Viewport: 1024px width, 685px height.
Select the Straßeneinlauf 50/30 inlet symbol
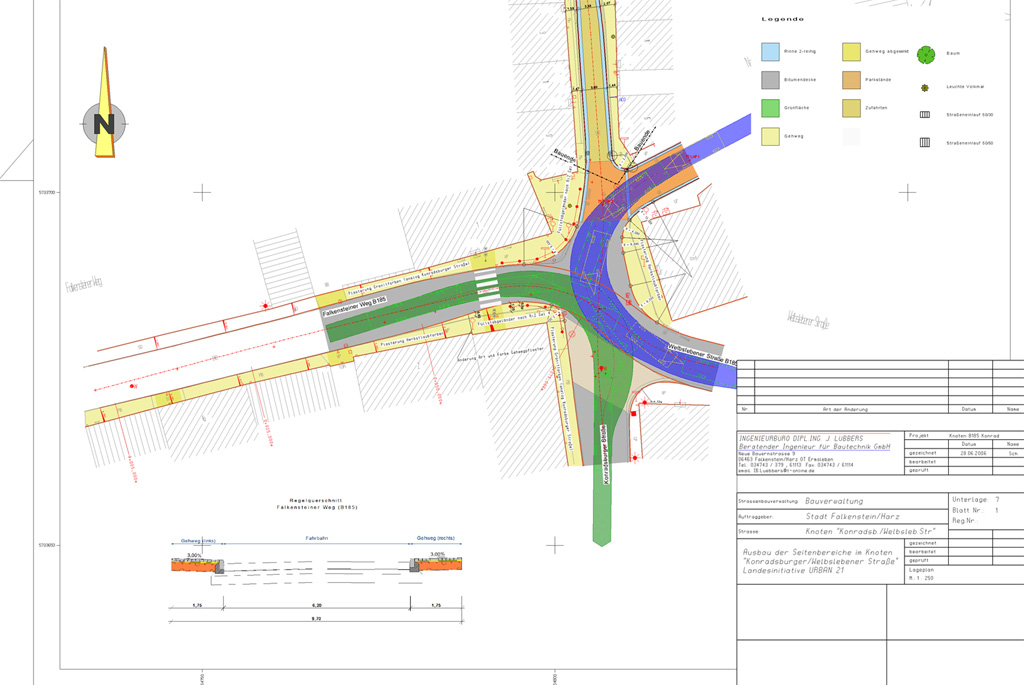click(925, 114)
